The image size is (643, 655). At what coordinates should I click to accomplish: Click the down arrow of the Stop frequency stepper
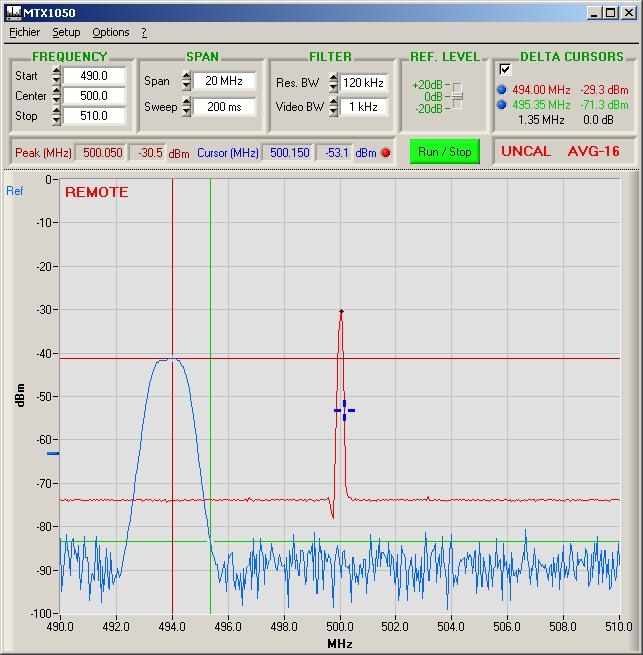click(x=56, y=120)
